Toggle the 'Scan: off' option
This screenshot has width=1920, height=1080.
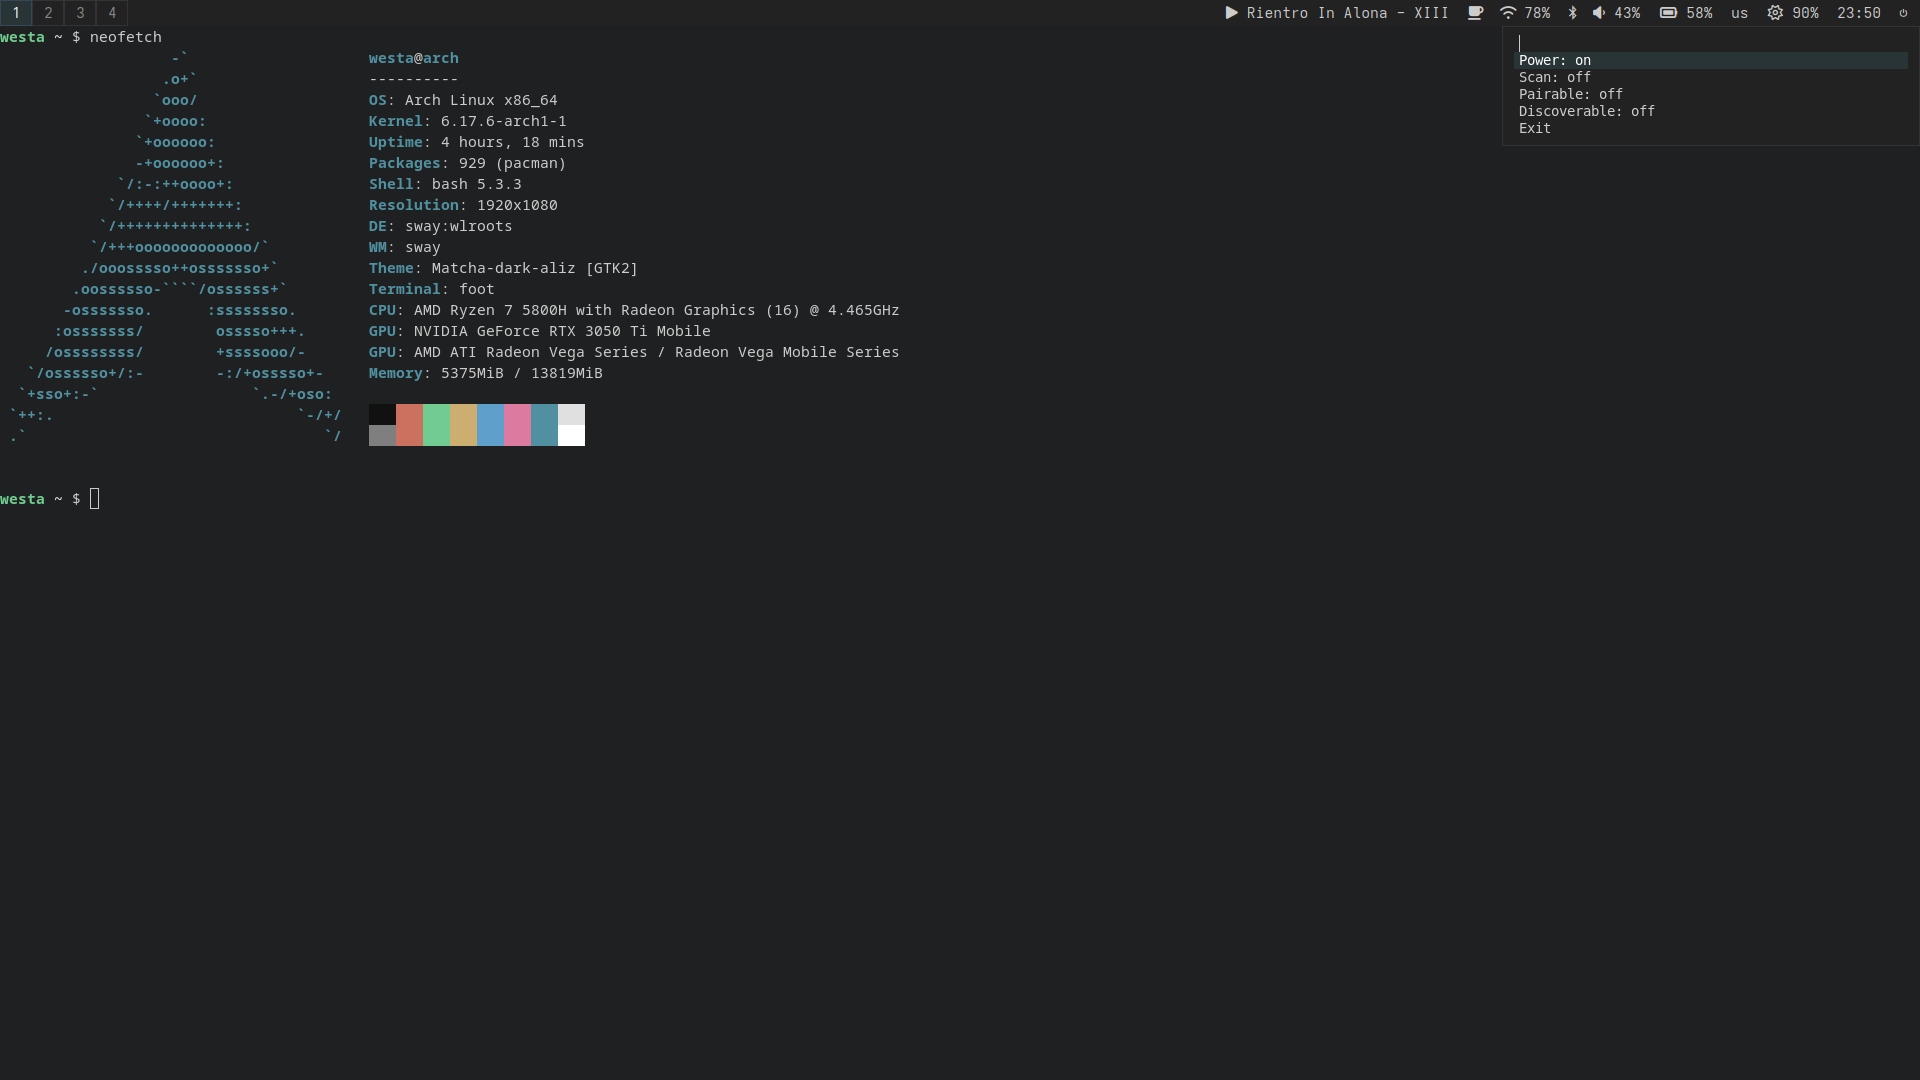[1555, 77]
